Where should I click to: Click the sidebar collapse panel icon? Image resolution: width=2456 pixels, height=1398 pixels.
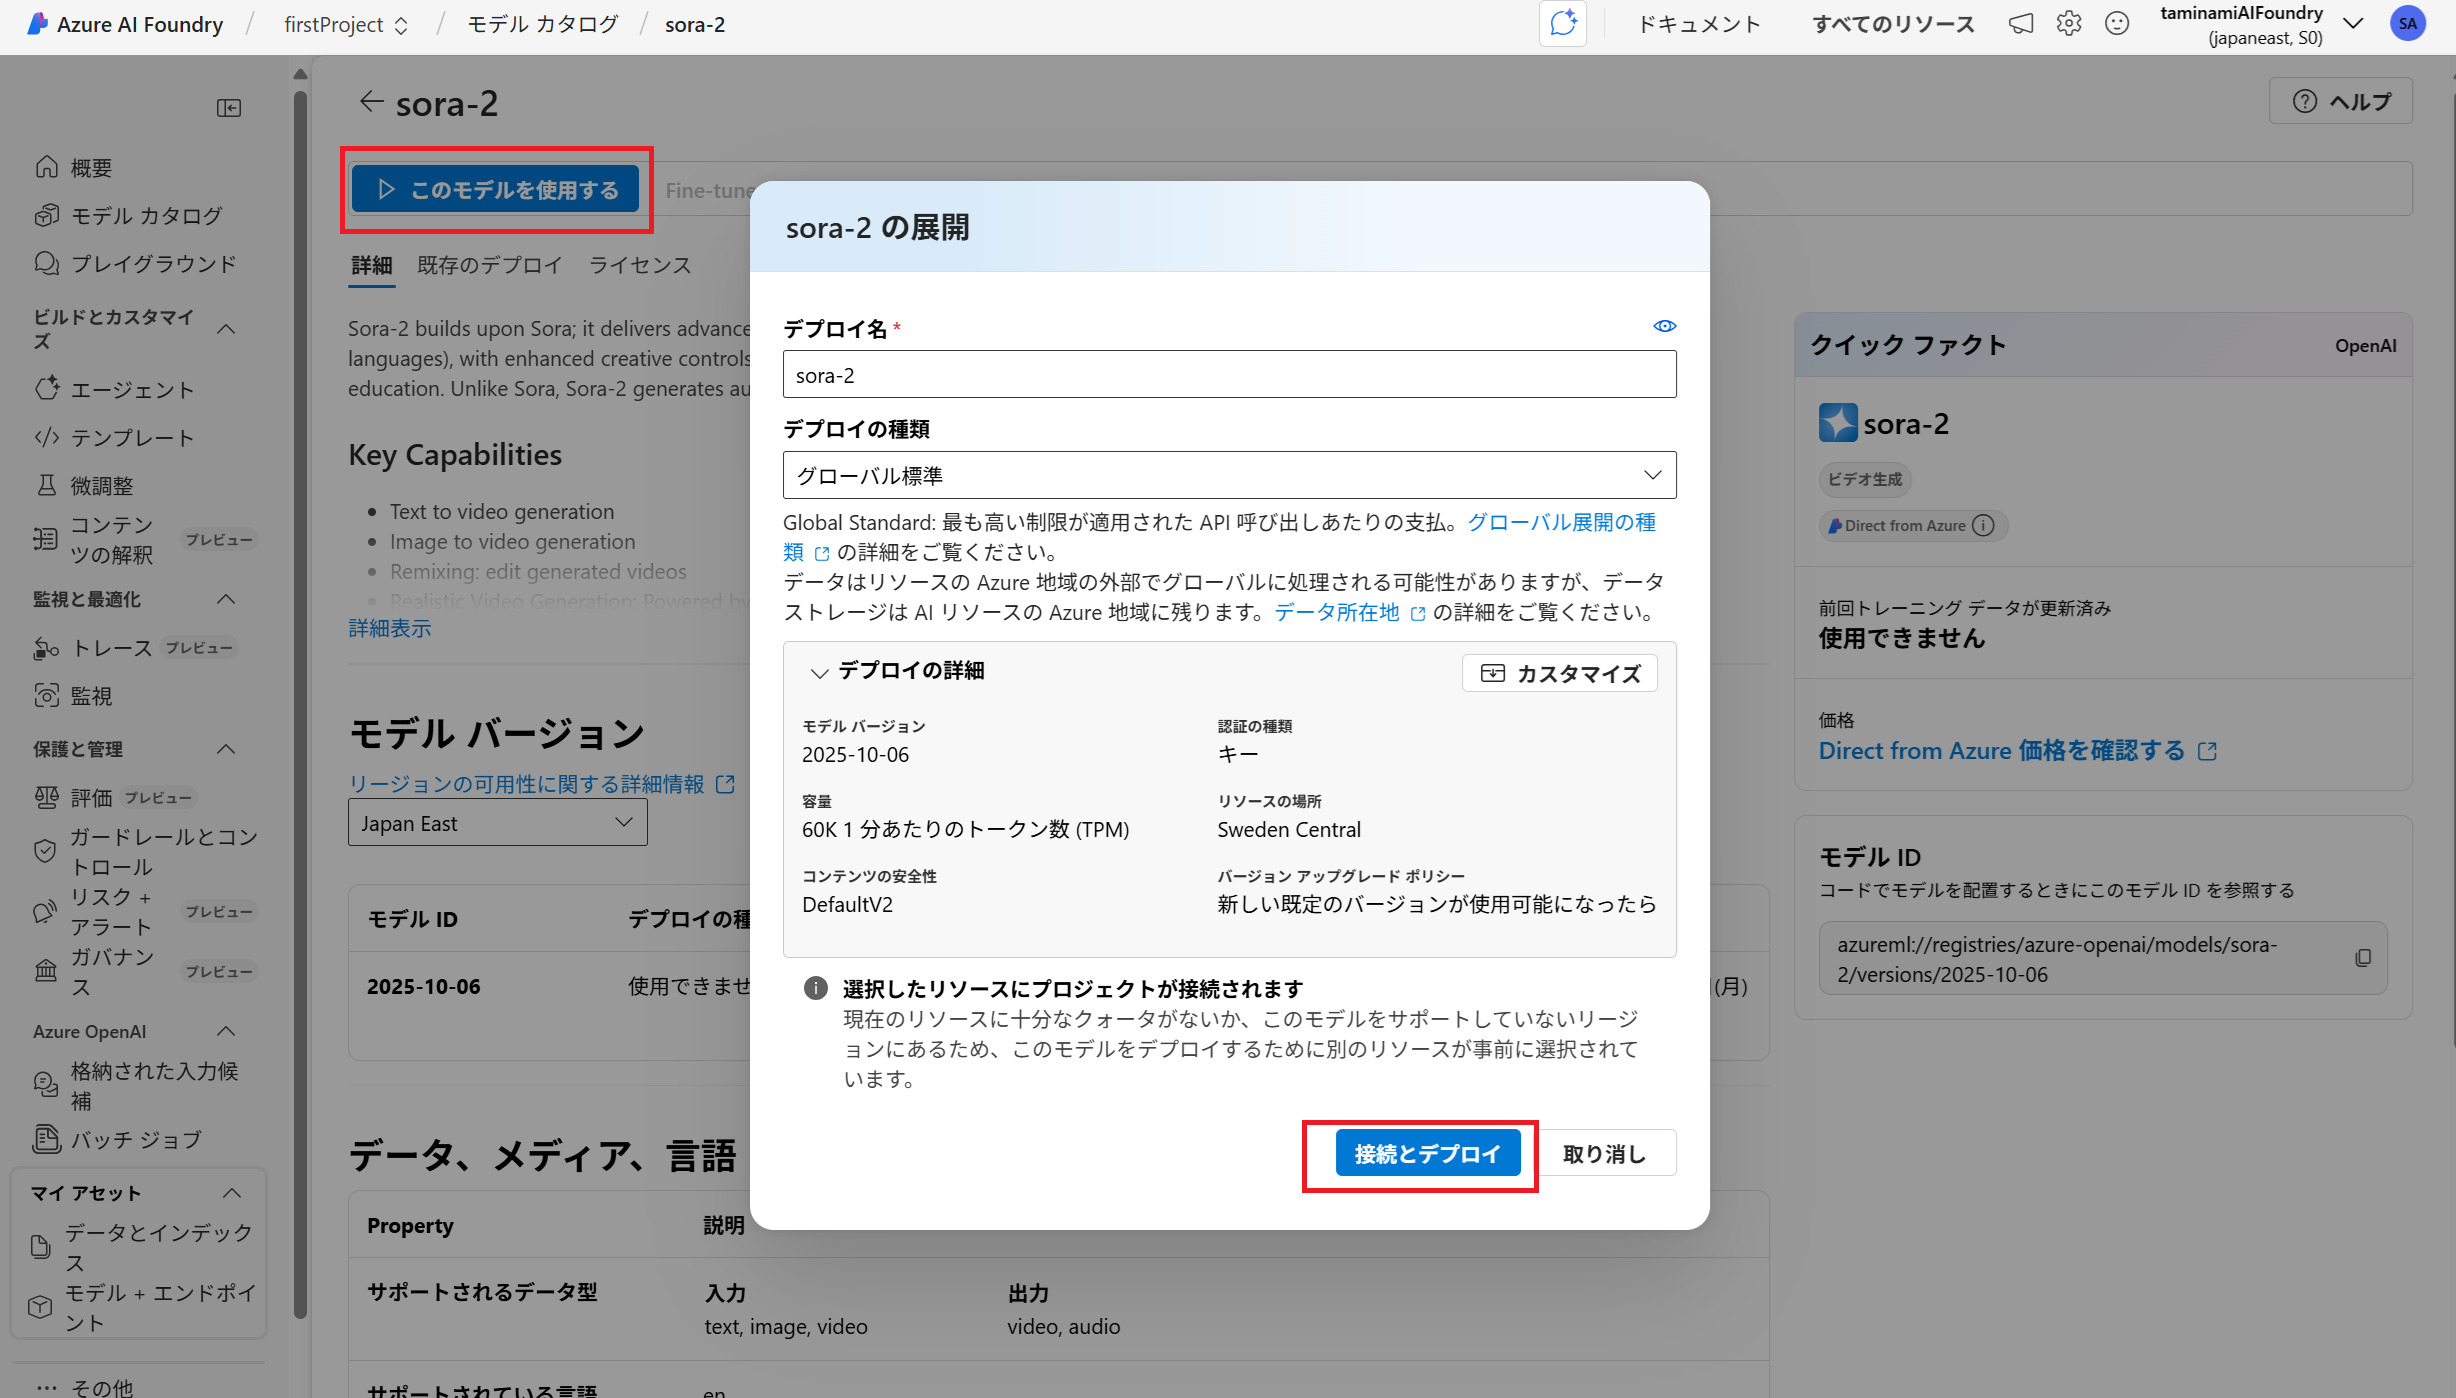point(229,108)
